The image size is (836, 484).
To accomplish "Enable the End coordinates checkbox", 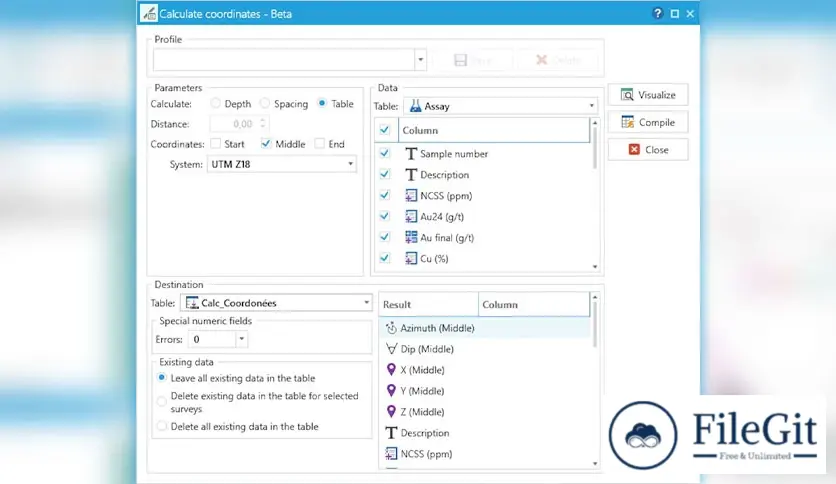I will tap(319, 143).
